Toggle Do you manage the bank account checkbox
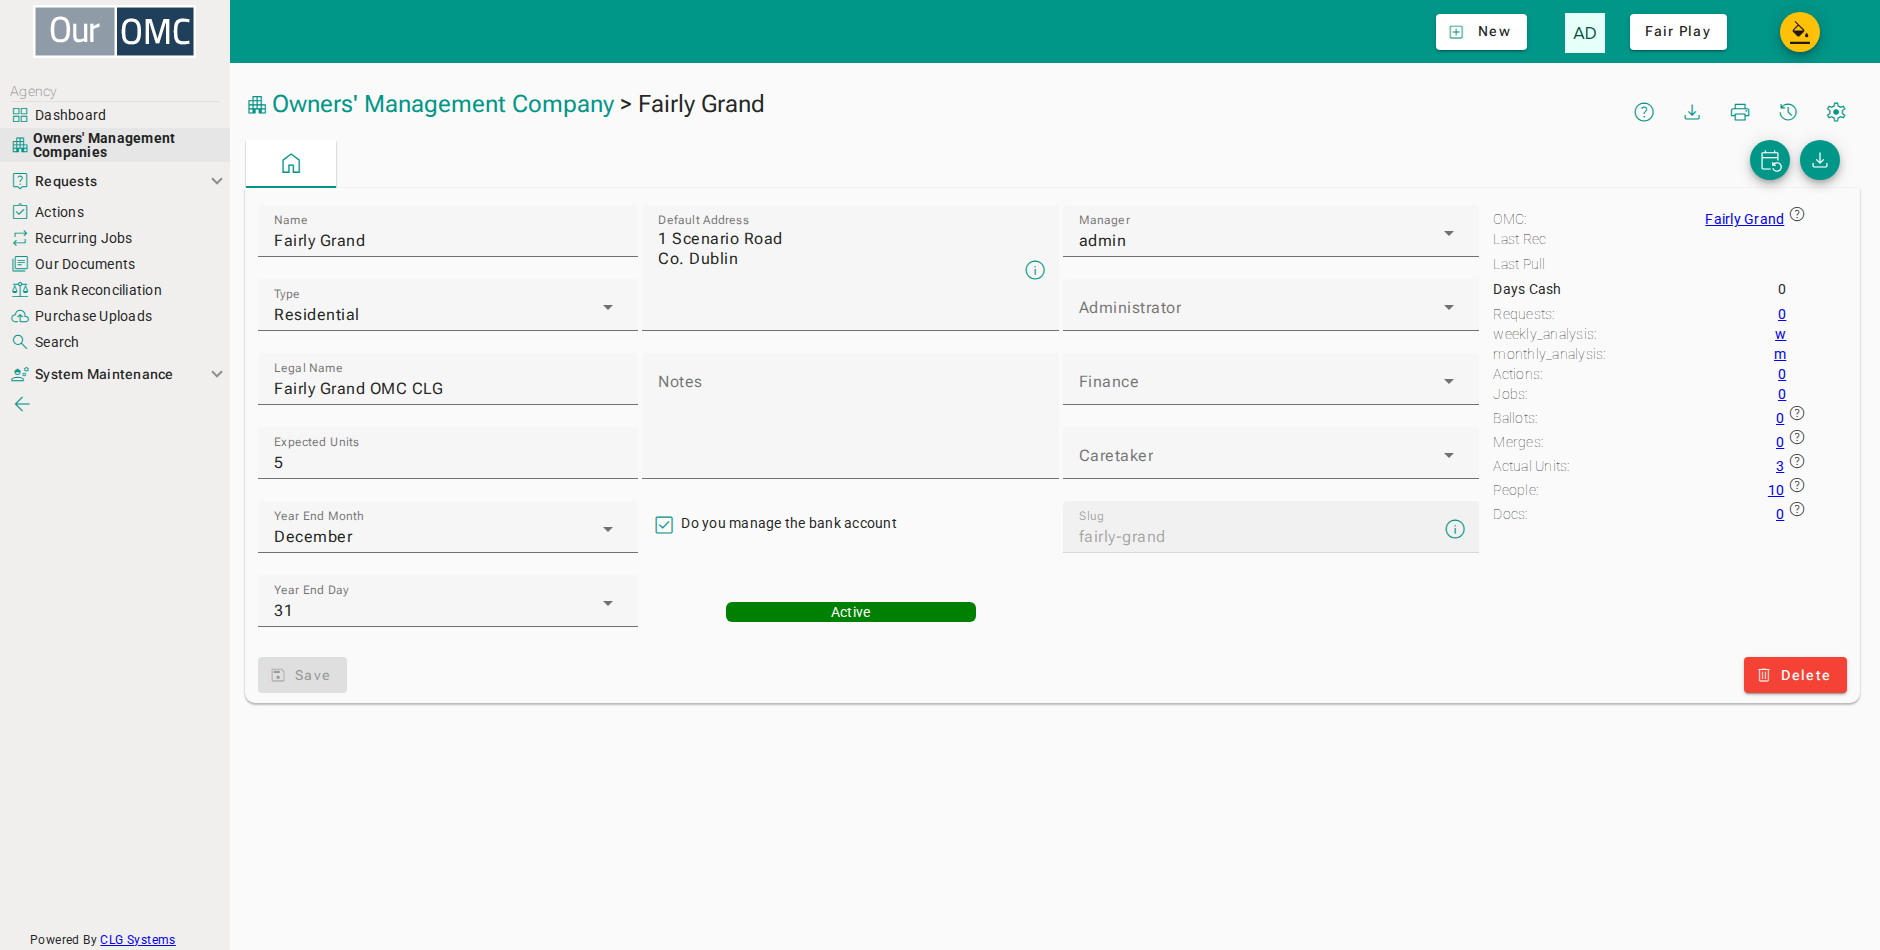1880x950 pixels. 664,524
